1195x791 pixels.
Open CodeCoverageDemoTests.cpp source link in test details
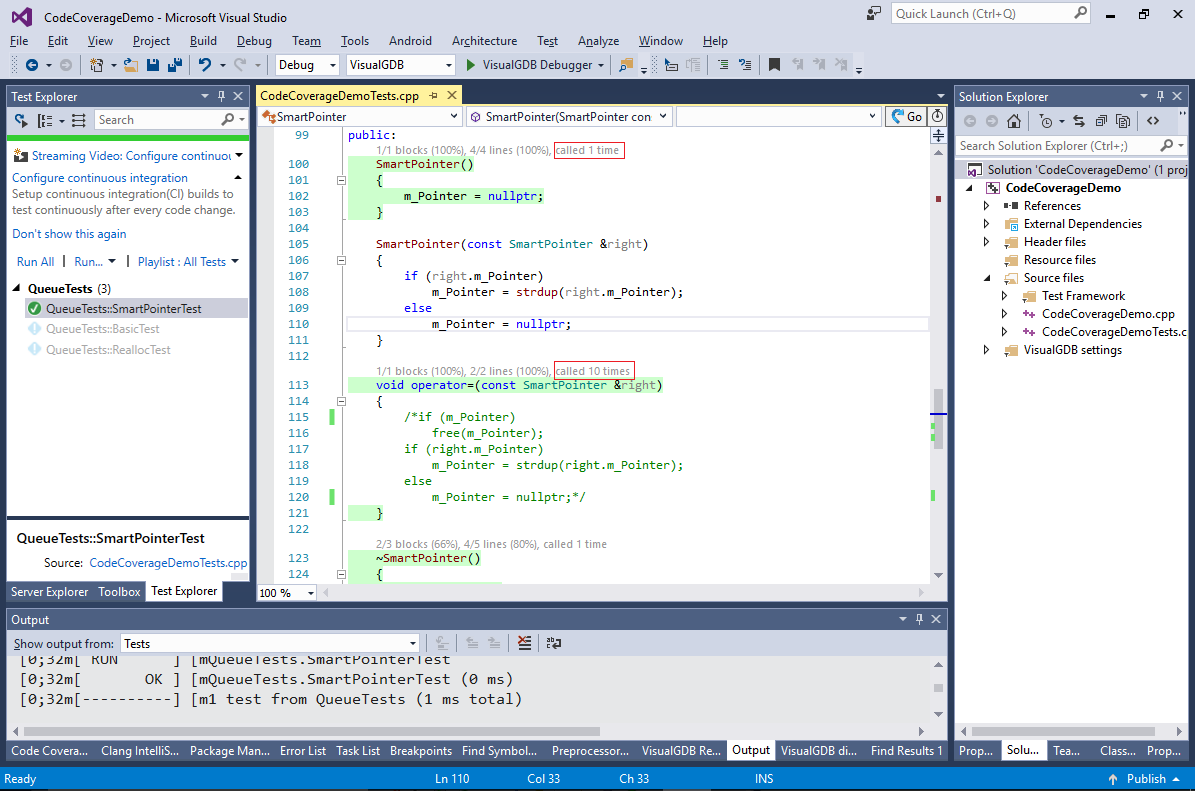click(x=168, y=563)
